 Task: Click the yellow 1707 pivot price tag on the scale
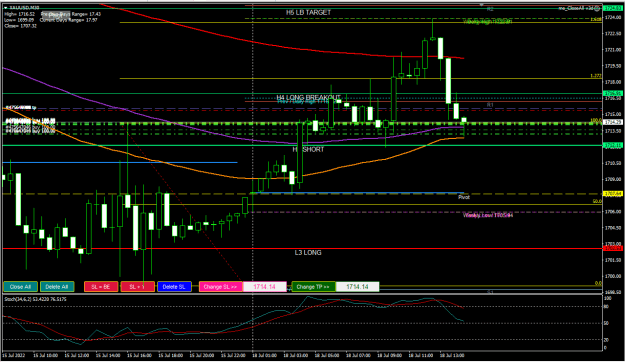[x=613, y=194]
